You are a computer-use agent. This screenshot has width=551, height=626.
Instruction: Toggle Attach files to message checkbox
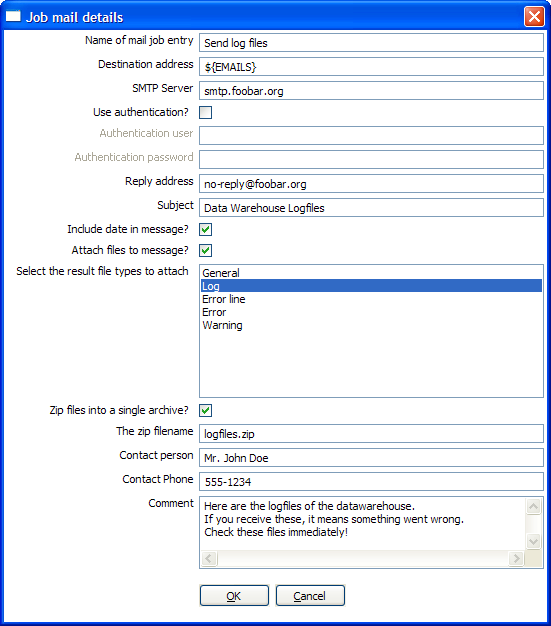(206, 250)
